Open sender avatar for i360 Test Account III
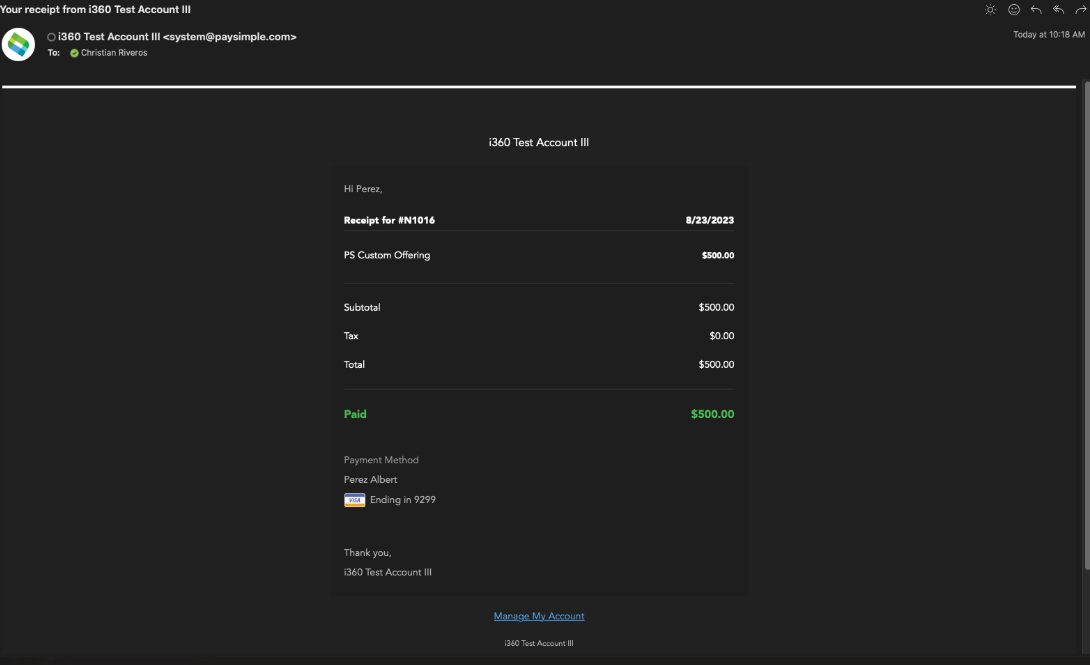This screenshot has height=665, width=1090. pyautogui.click(x=18, y=44)
